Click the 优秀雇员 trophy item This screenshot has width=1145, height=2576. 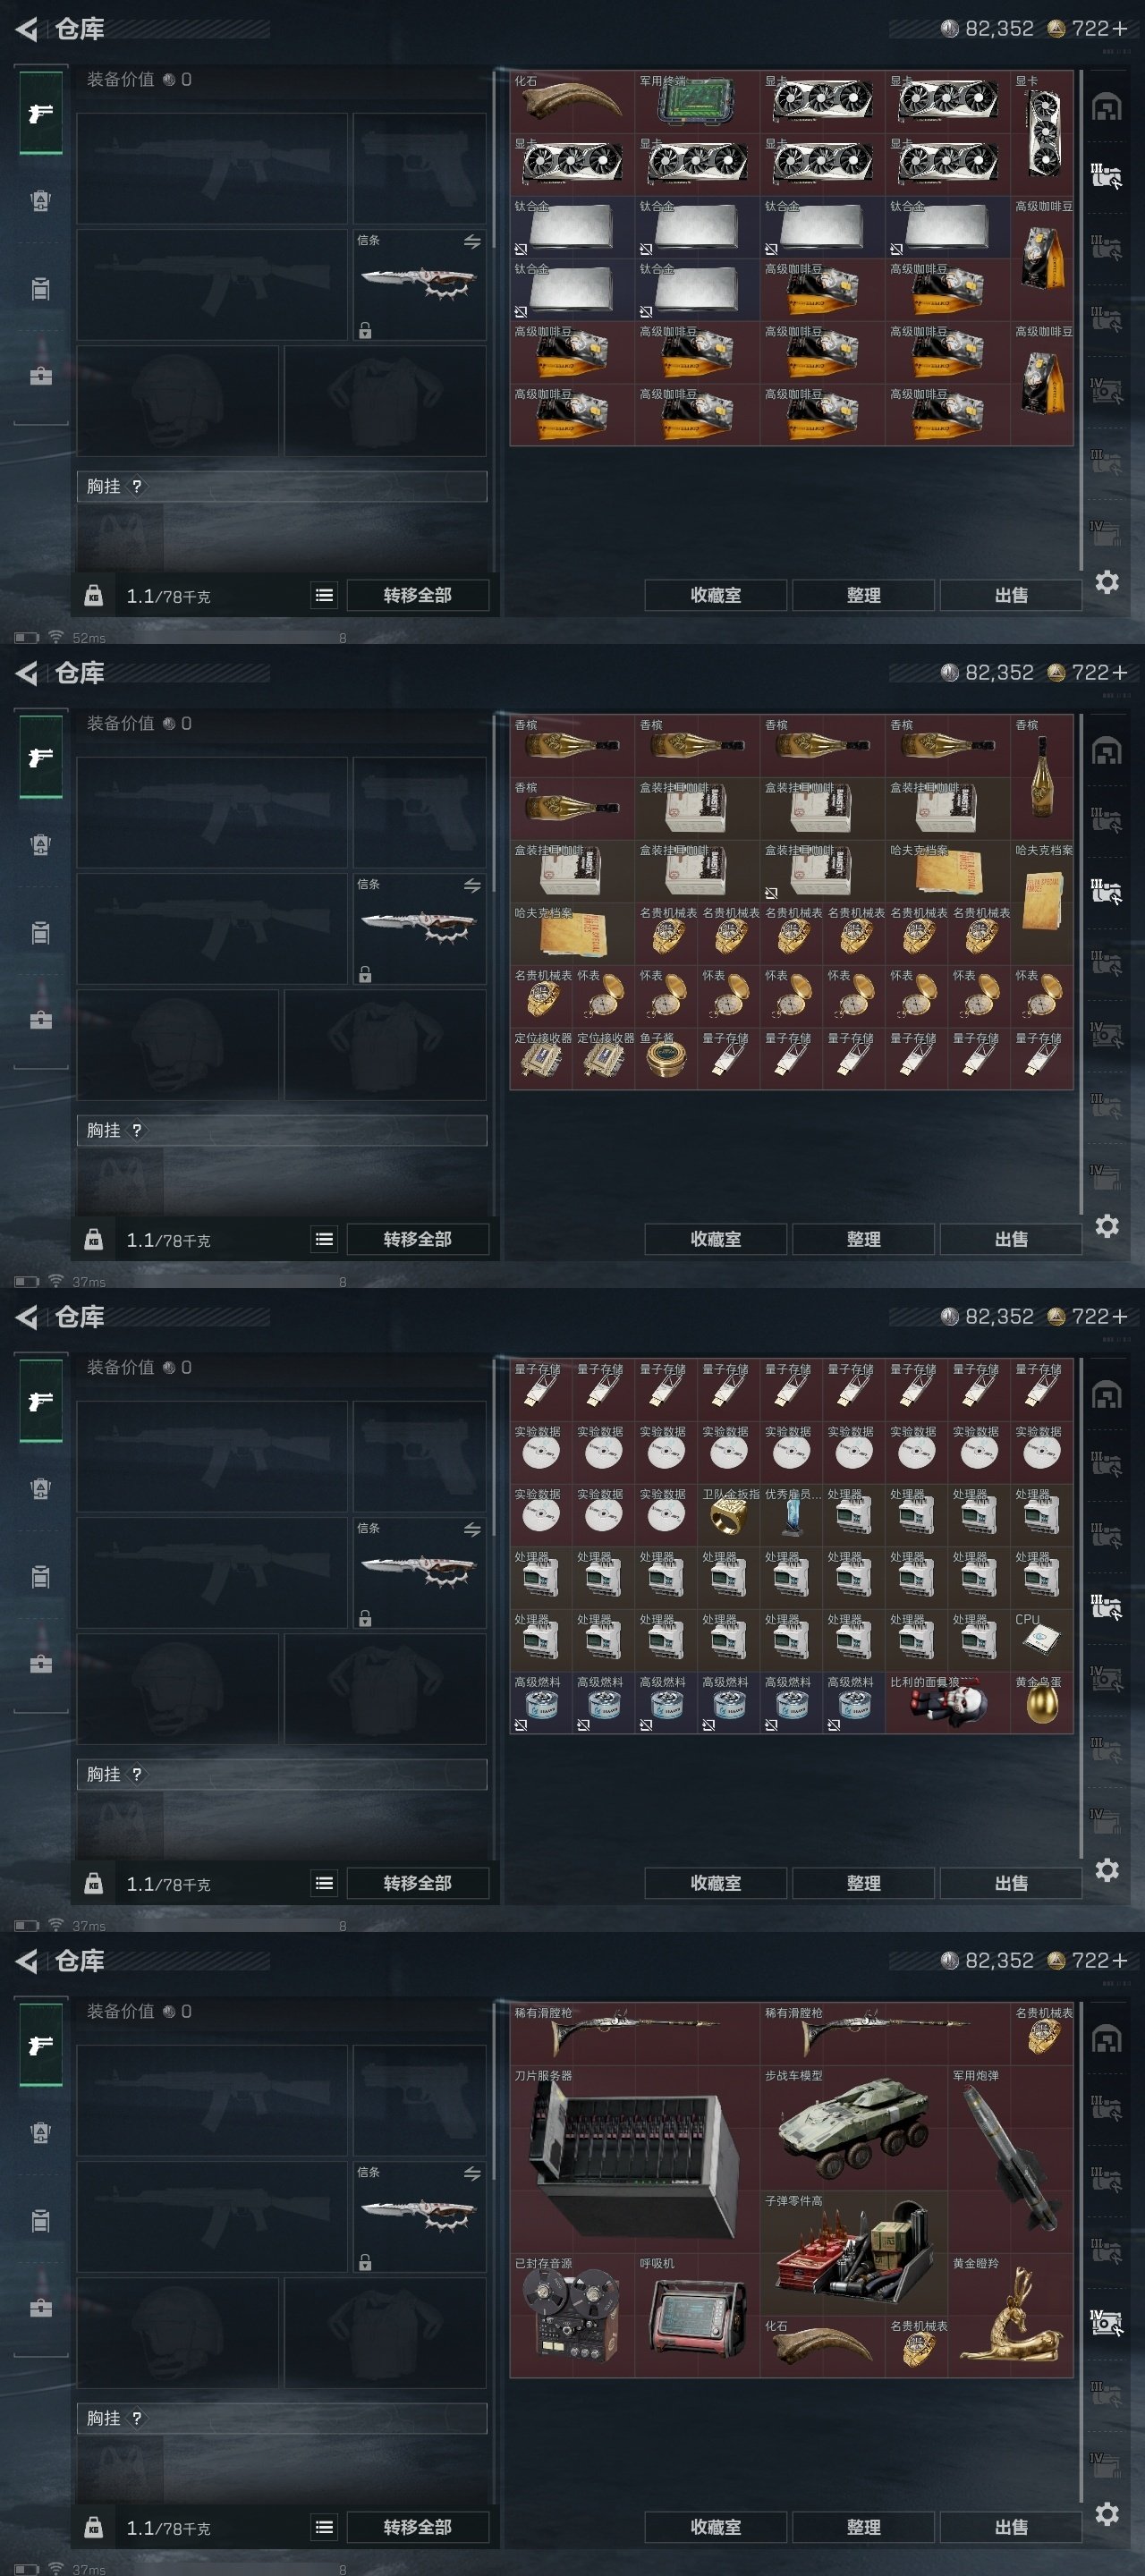791,1515
